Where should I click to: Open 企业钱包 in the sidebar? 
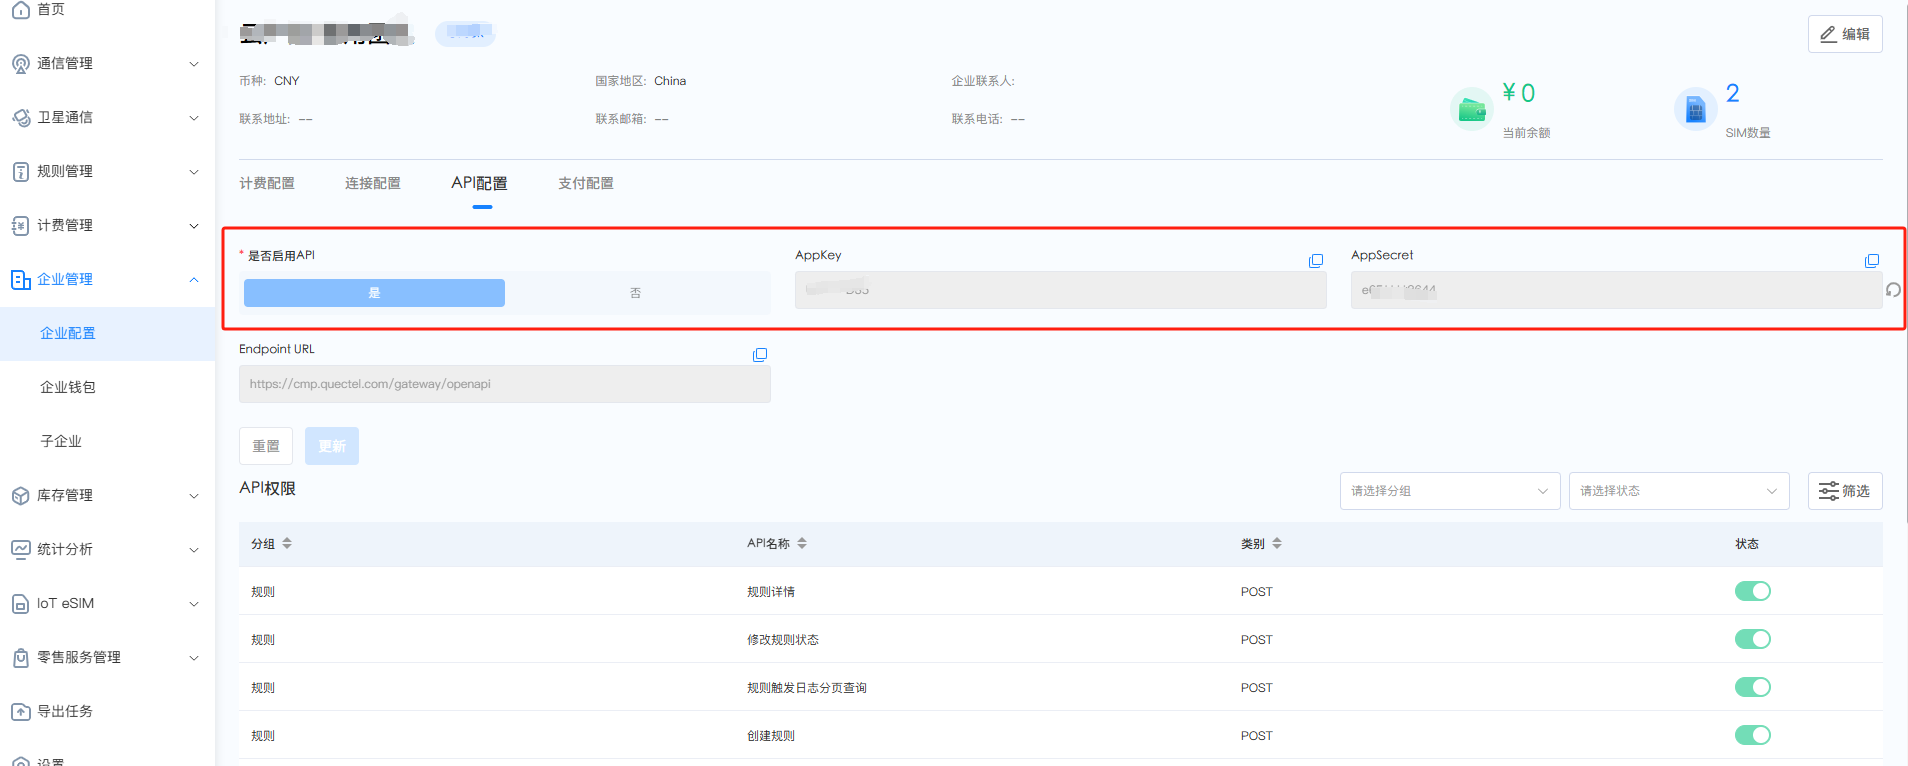68,387
